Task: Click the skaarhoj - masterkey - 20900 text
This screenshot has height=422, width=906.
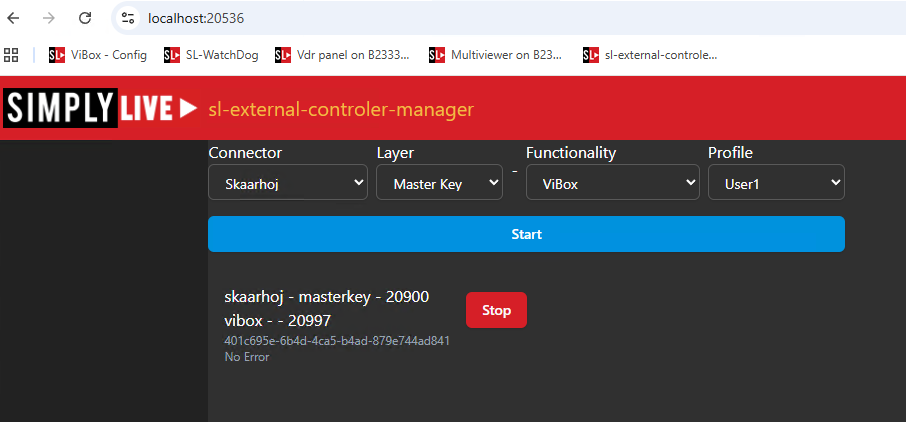Action: [x=326, y=297]
